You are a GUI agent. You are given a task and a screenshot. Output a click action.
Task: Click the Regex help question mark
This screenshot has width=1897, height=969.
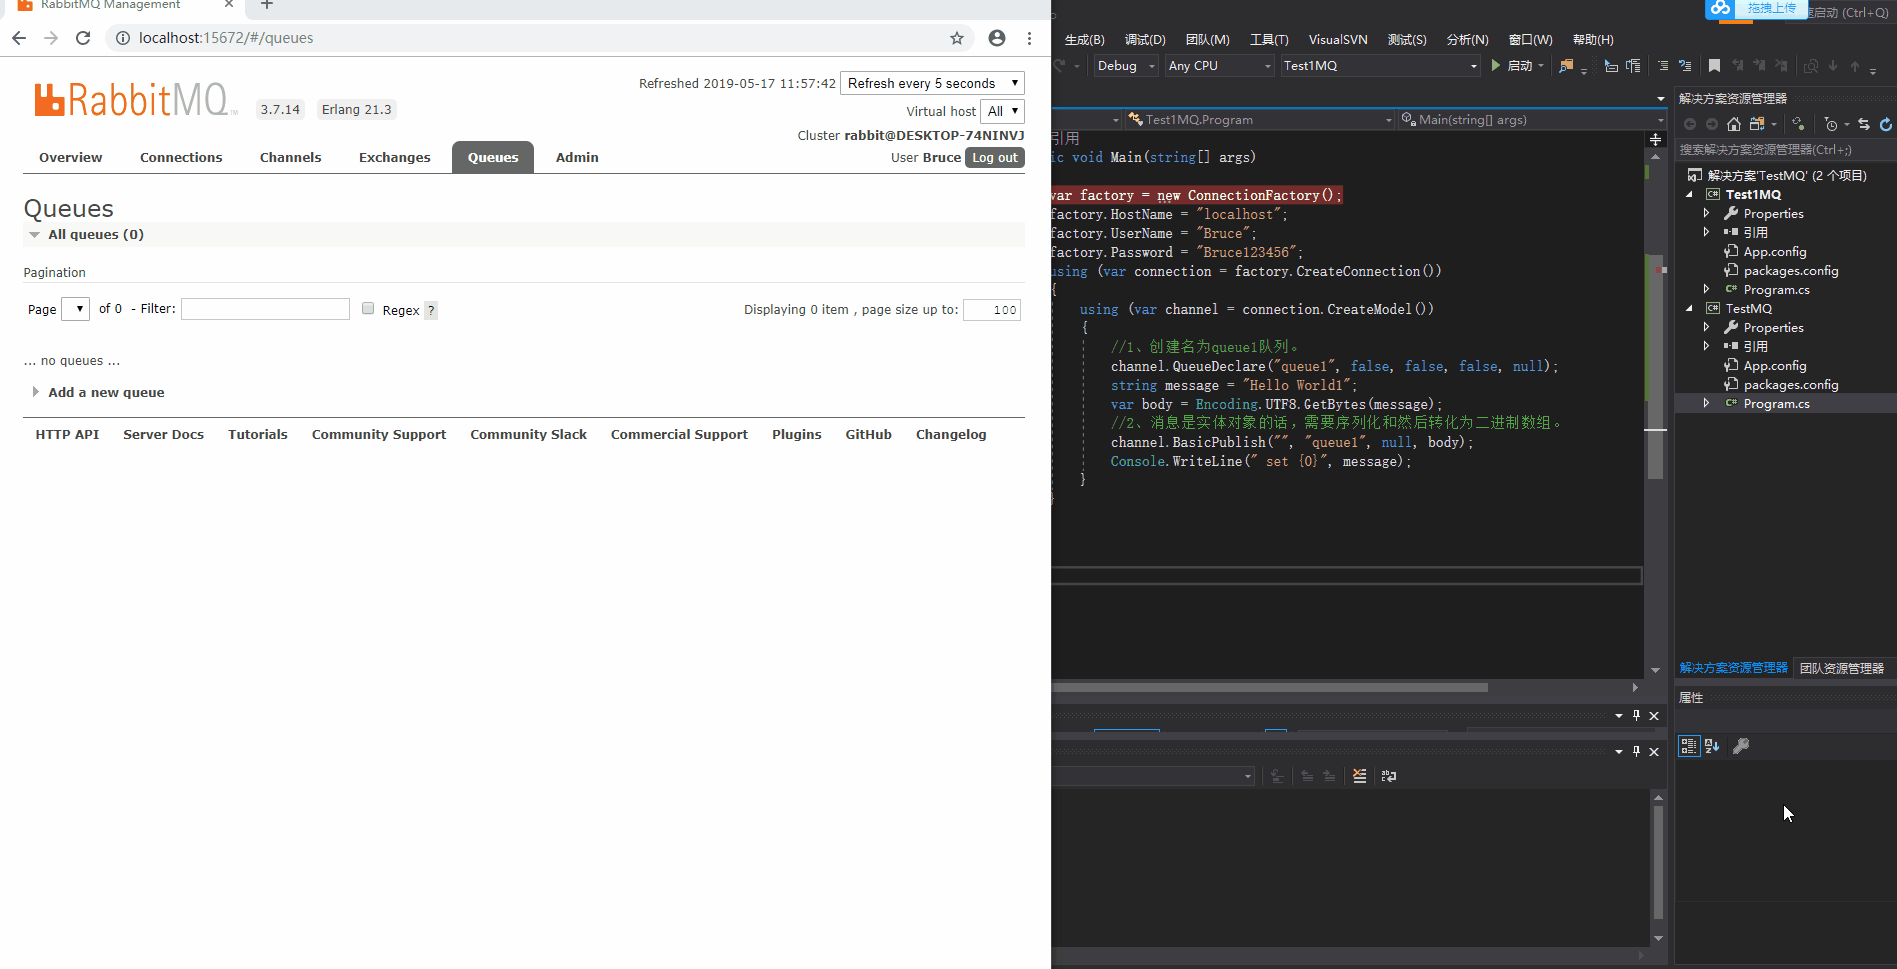[x=431, y=310]
